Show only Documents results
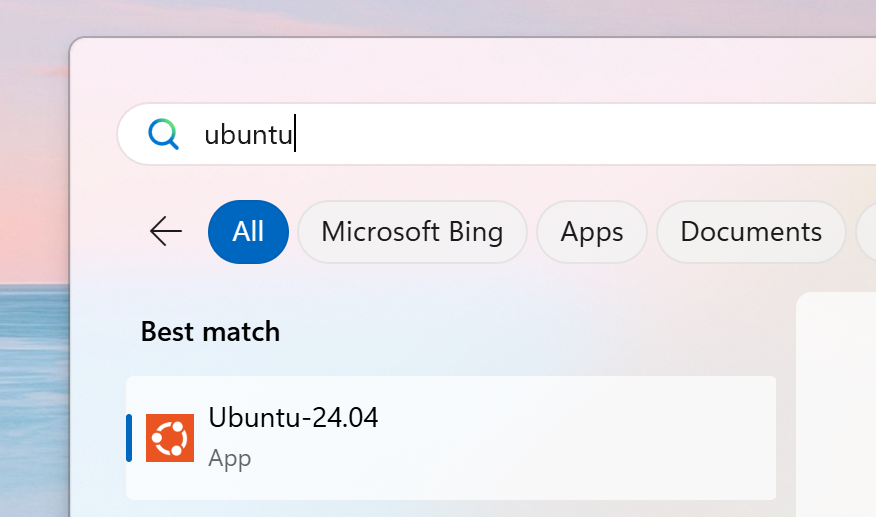876x517 pixels. [x=751, y=232]
